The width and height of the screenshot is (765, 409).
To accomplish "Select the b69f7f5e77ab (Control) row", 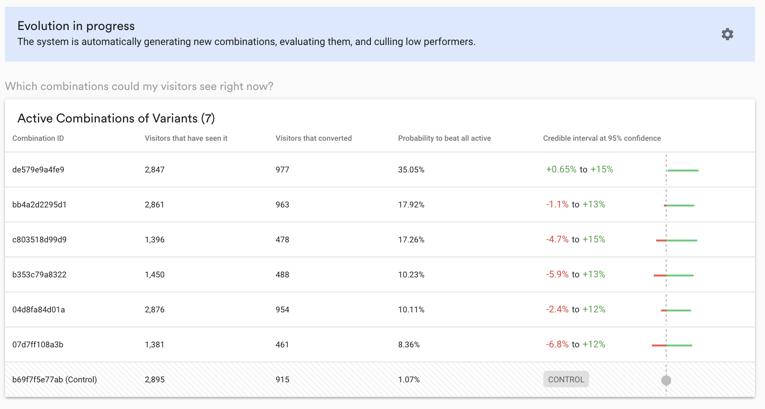I will click(x=380, y=379).
